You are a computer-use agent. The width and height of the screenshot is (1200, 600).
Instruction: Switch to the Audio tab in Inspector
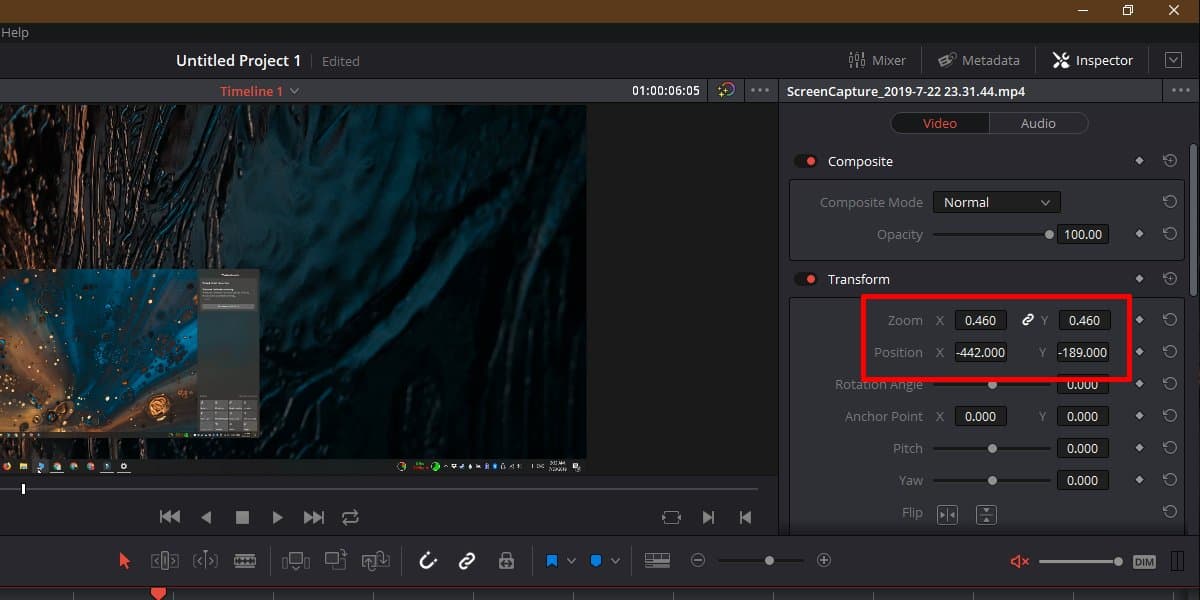1038,123
